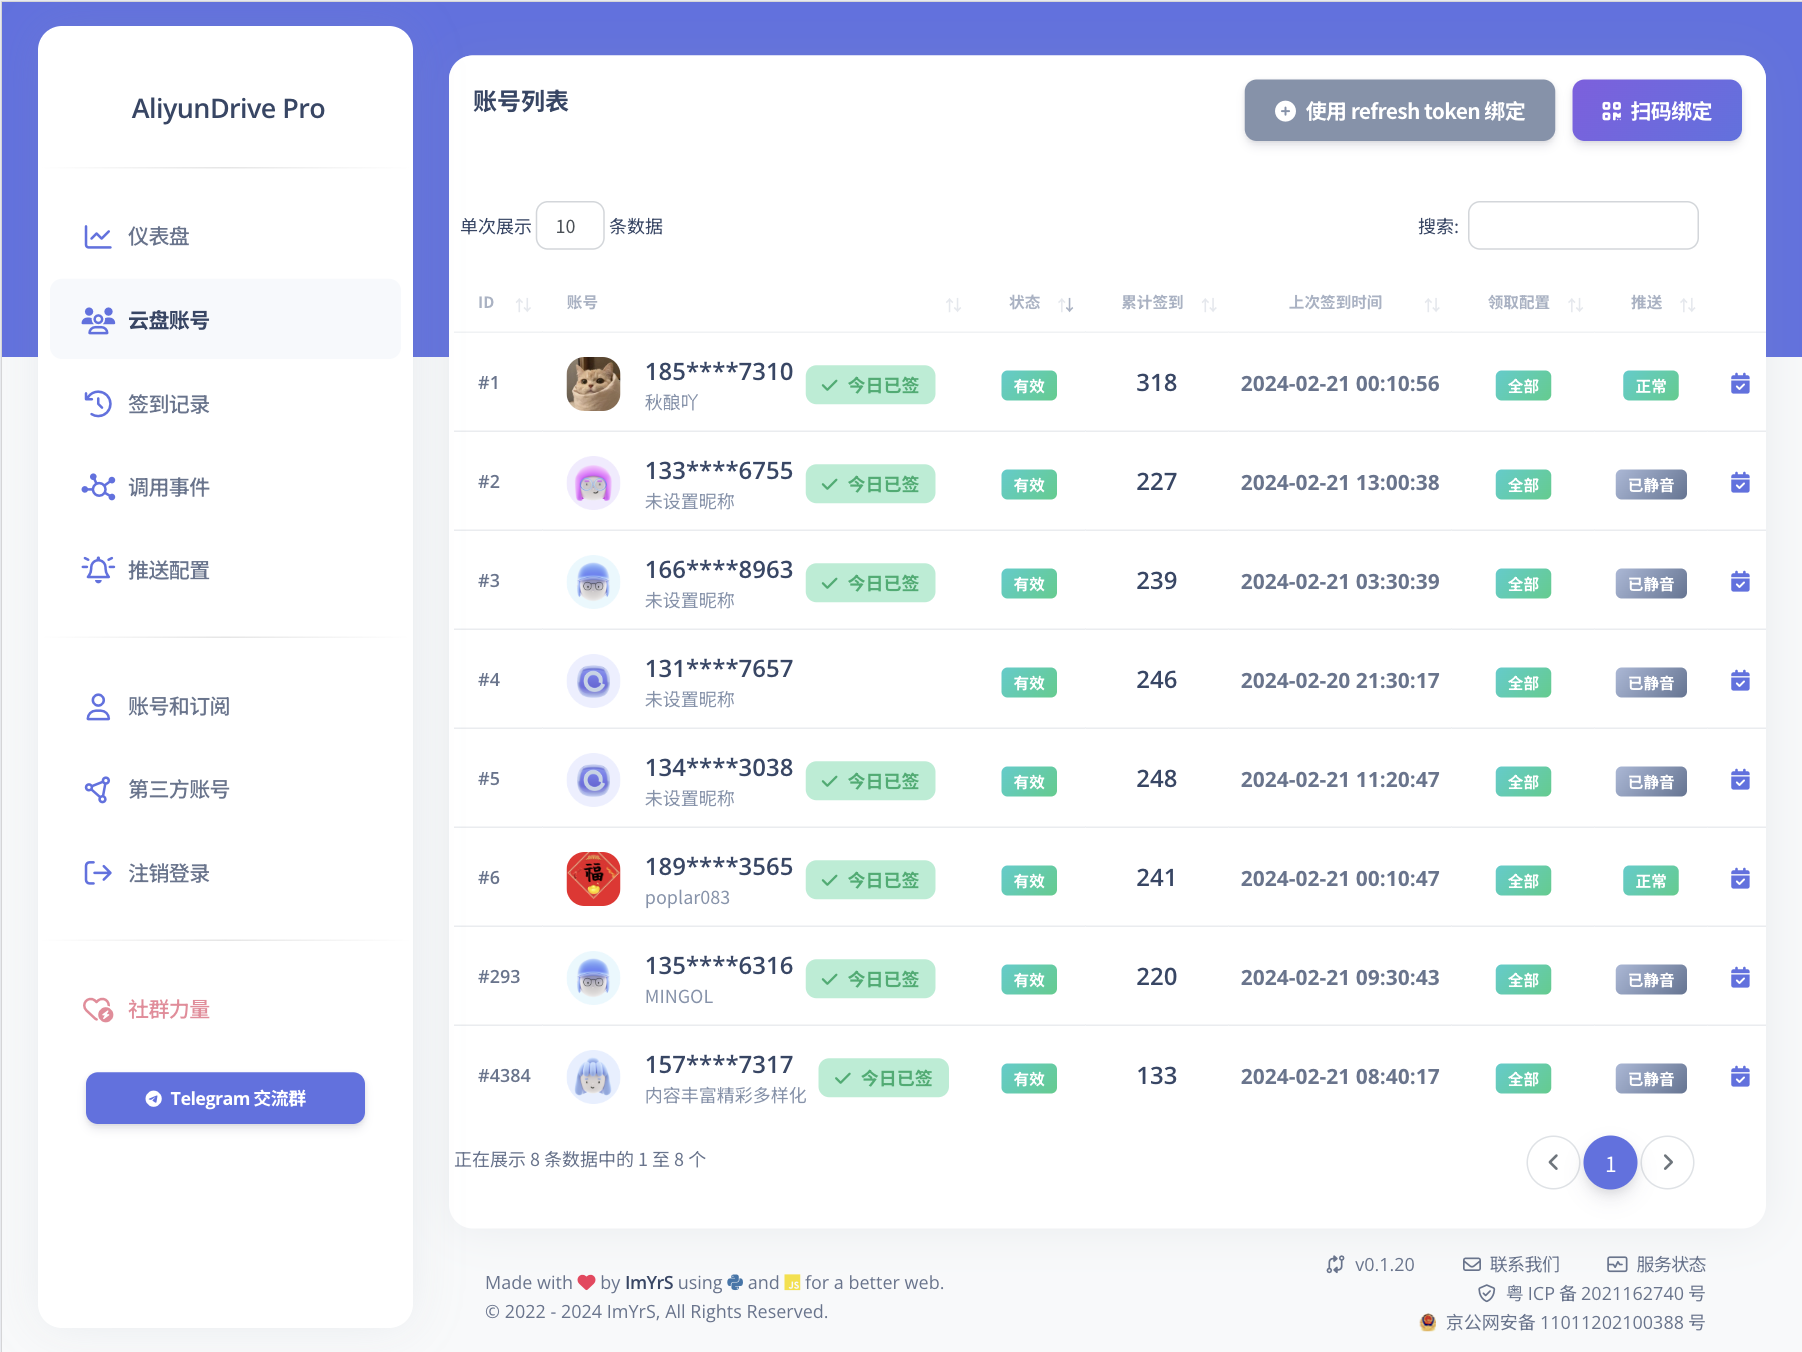Image resolution: width=1802 pixels, height=1352 pixels.
Task: Open the 仪表盘 dashboard menu item
Action: (x=225, y=236)
